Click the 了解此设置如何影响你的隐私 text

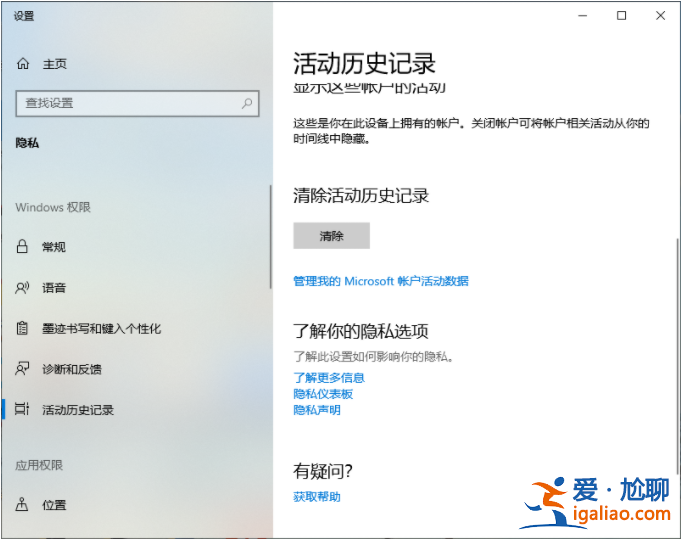[x=374, y=357]
